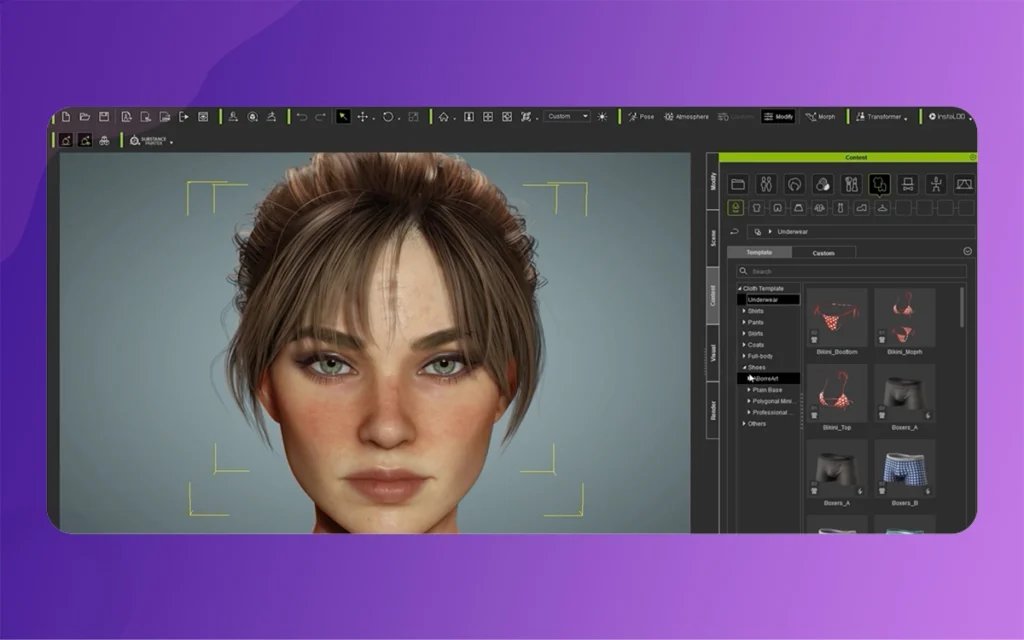The height and width of the screenshot is (640, 1024).
Task: Open the Actor category with two figures
Action: [x=767, y=184]
